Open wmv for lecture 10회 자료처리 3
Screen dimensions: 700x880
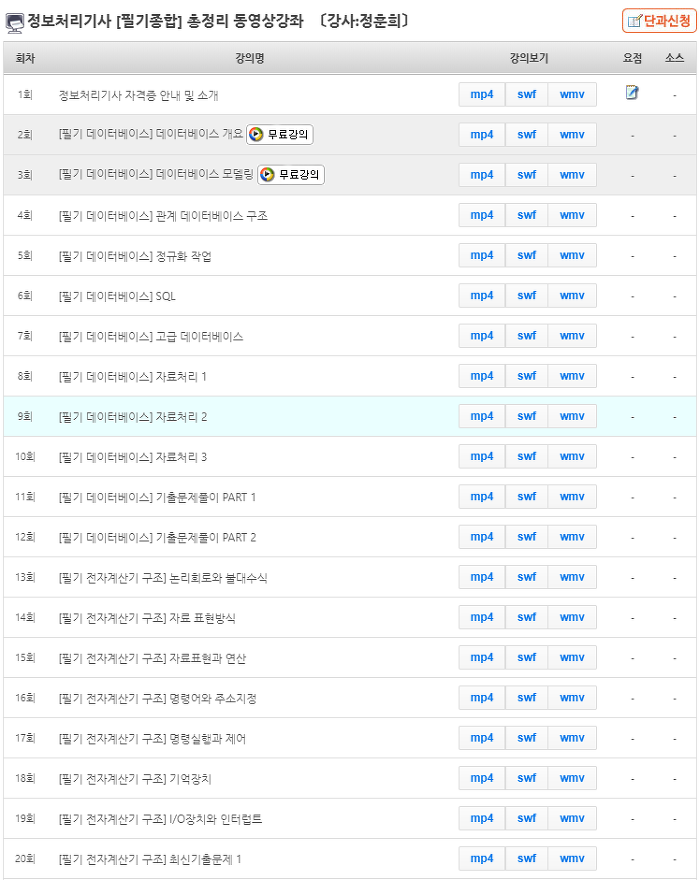(x=572, y=457)
